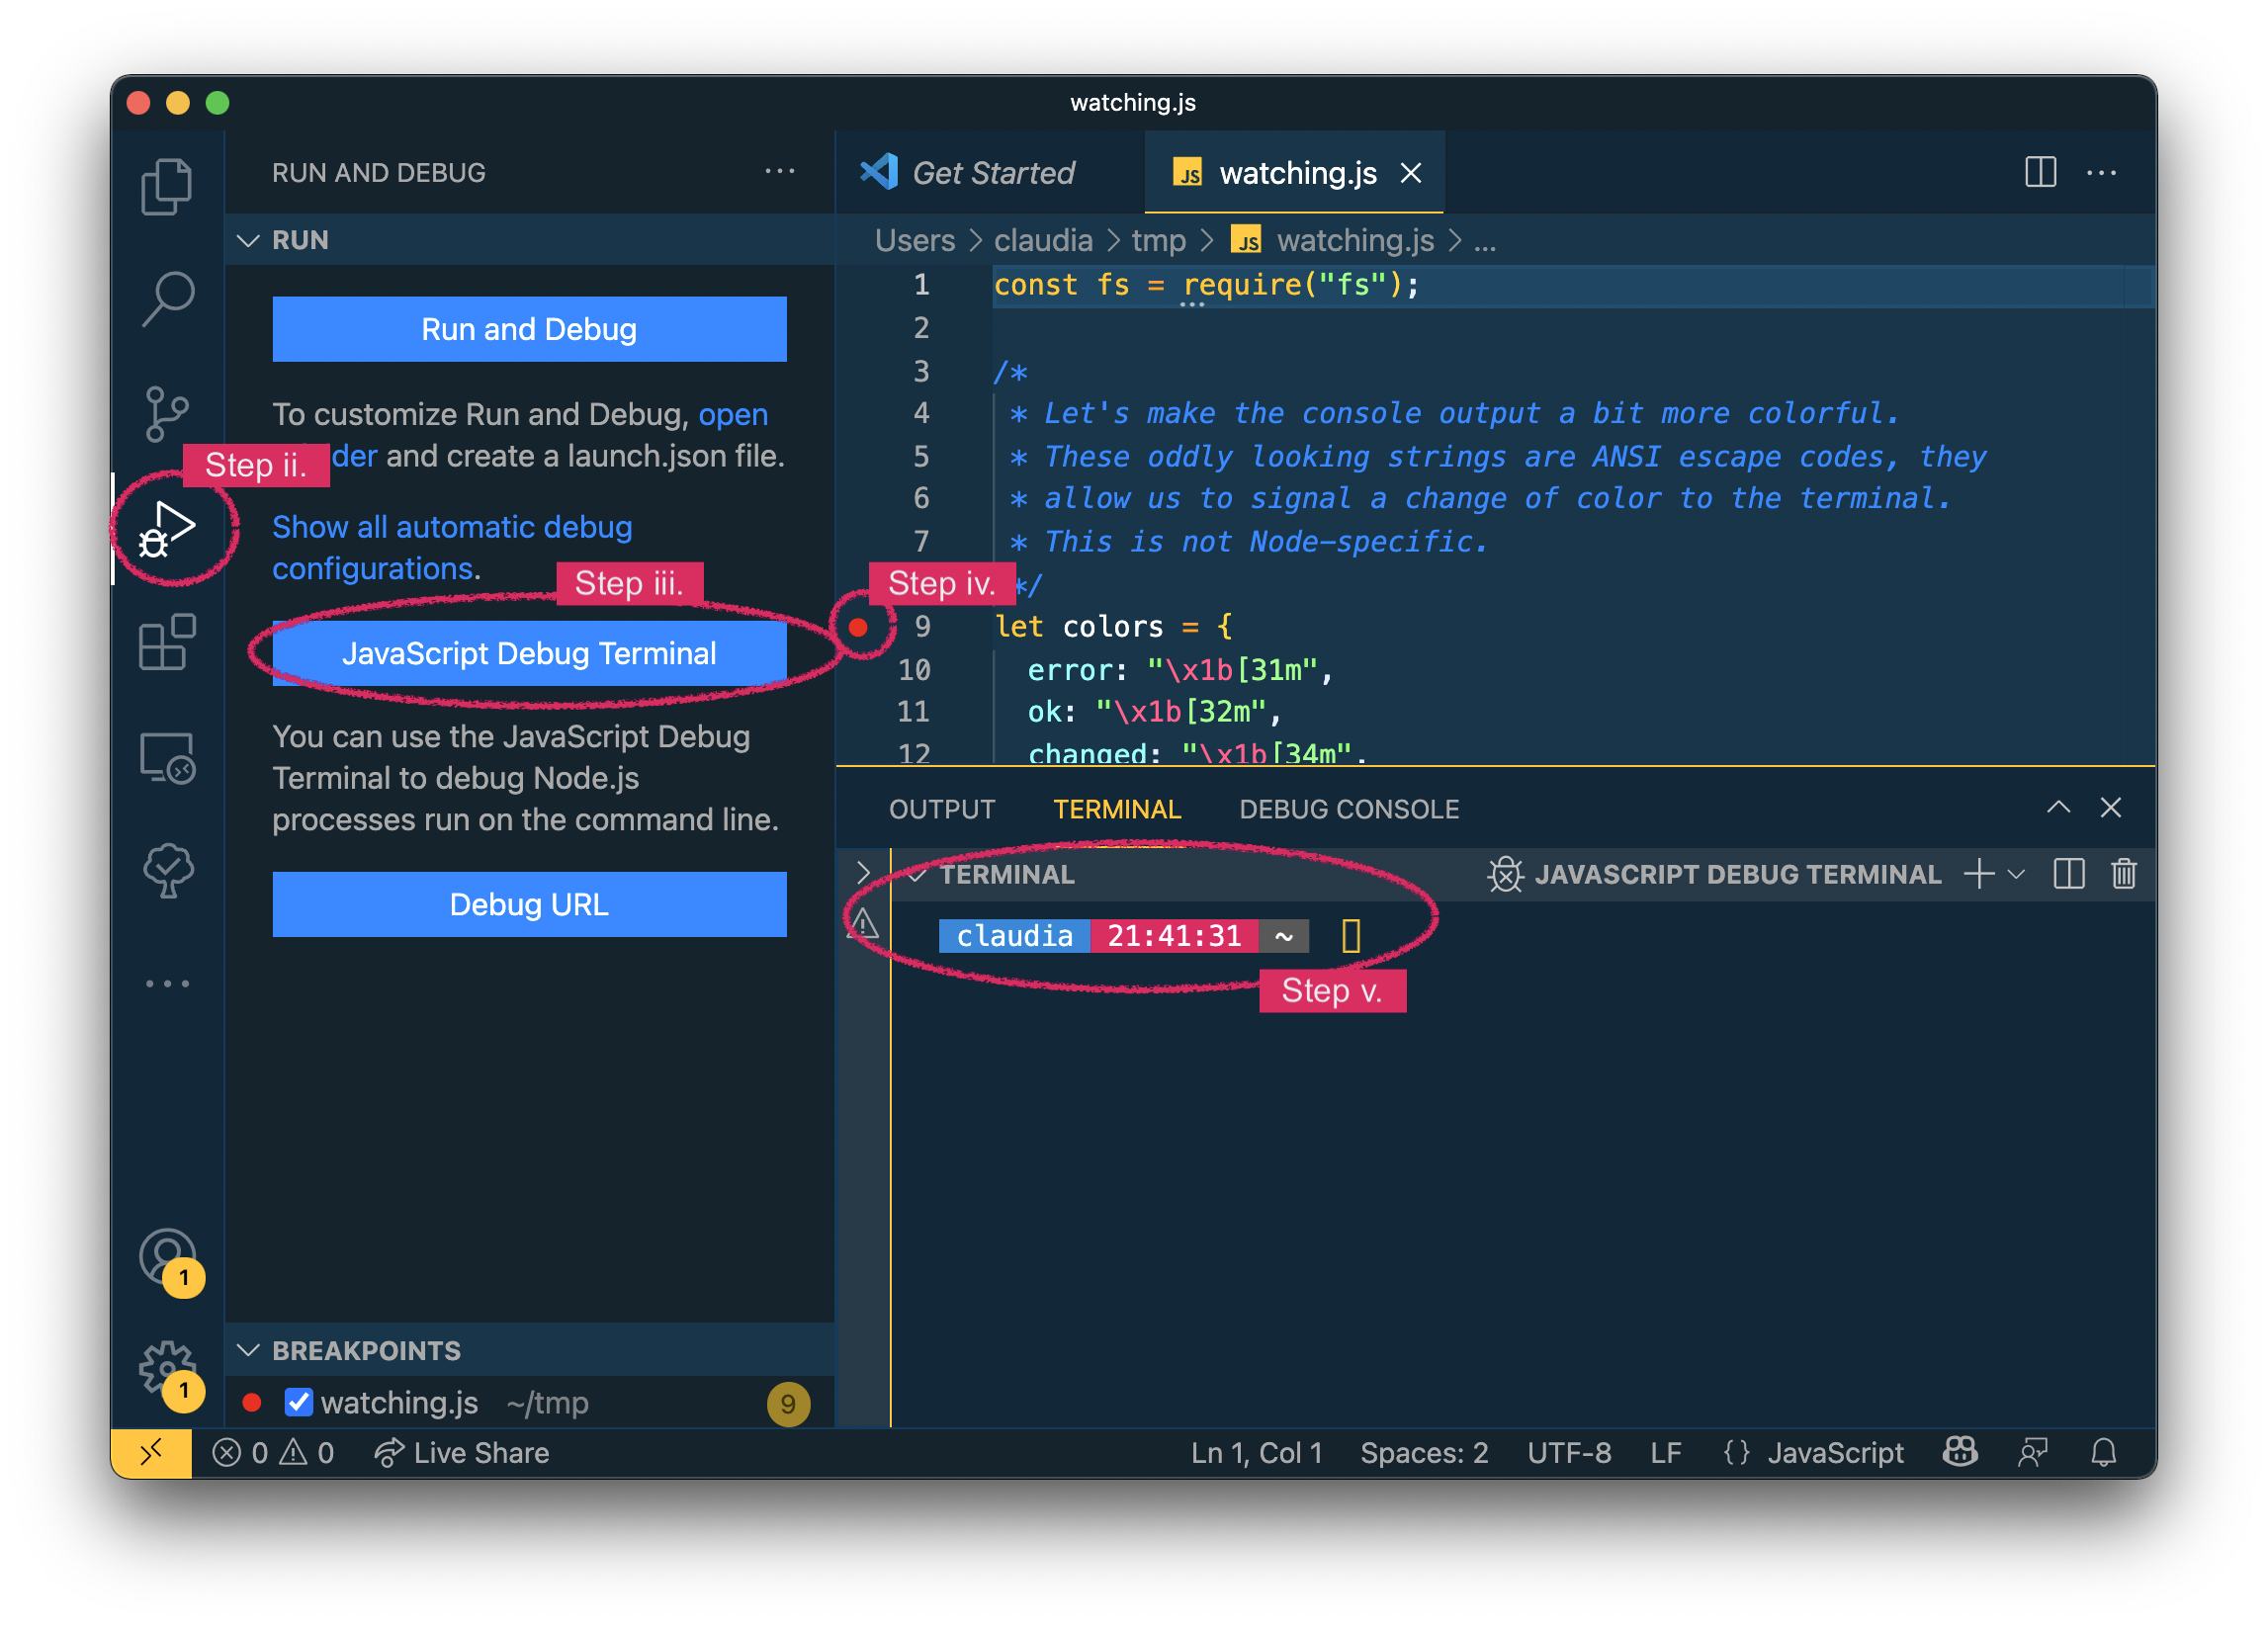This screenshot has width=2268, height=1625.
Task: Kill the terminal with trash icon
Action: tap(2123, 874)
